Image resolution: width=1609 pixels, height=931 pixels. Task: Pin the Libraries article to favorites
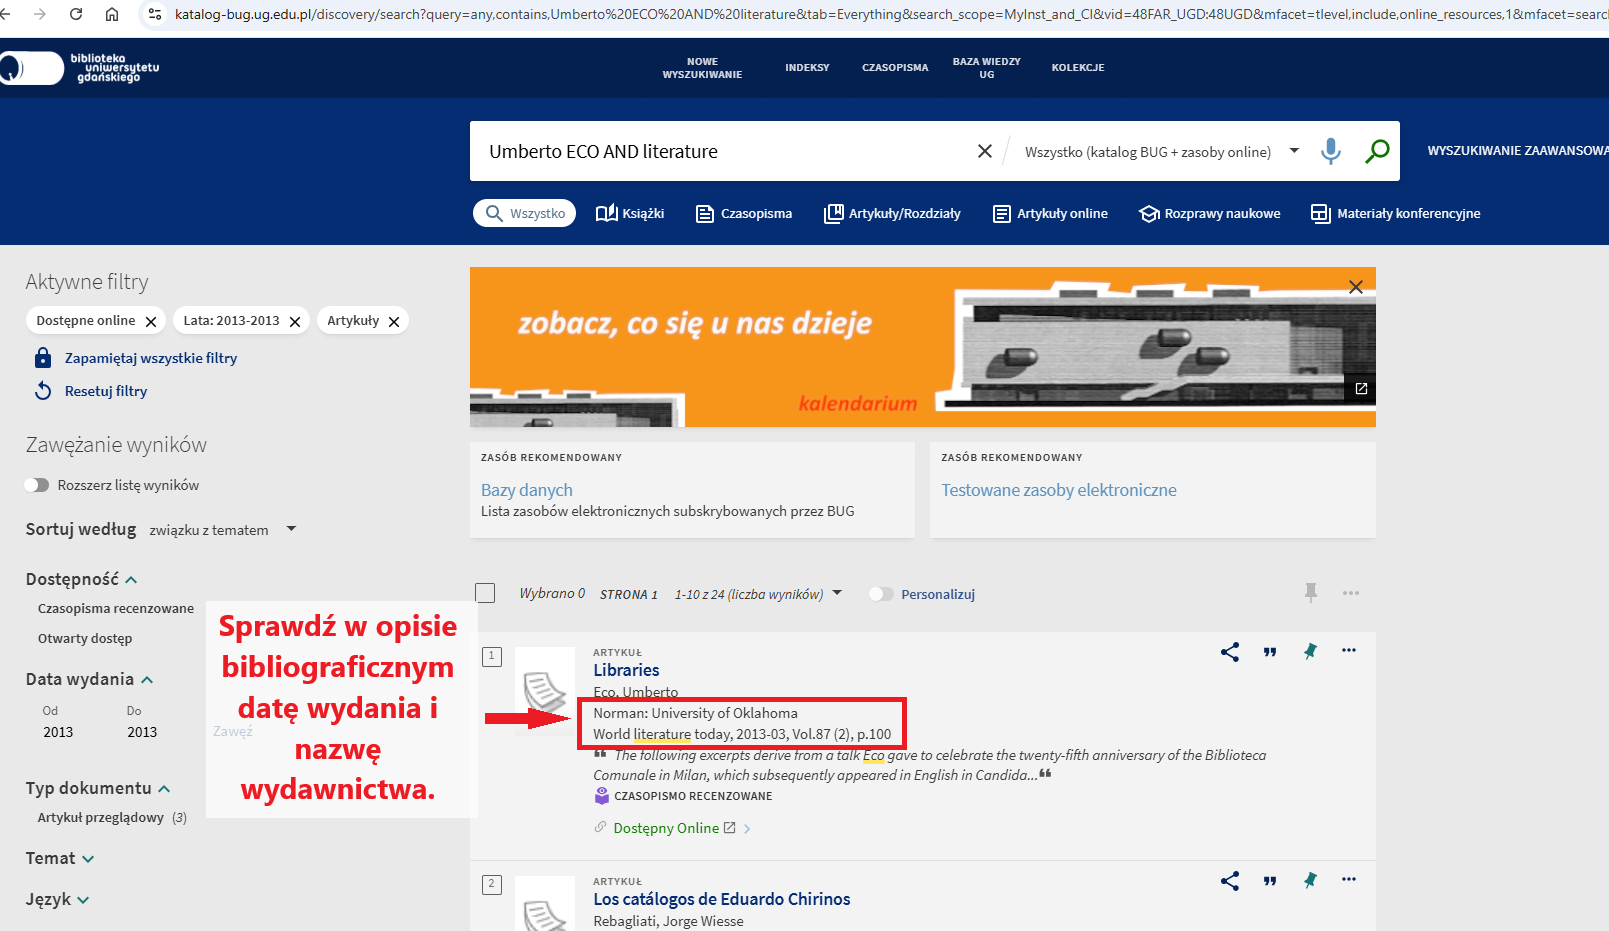click(x=1310, y=652)
